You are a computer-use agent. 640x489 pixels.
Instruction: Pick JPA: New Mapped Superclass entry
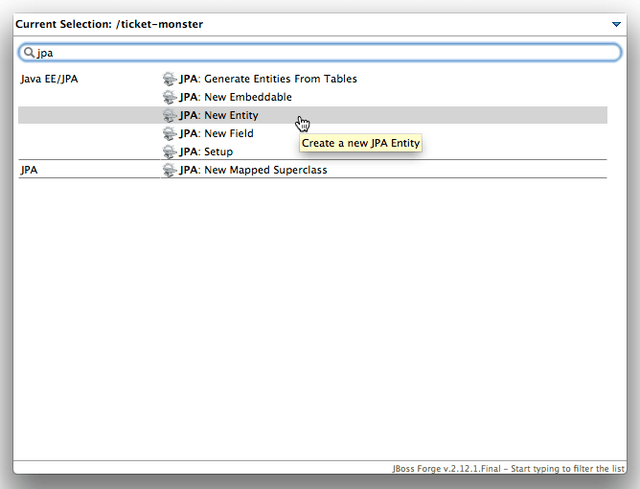click(253, 170)
